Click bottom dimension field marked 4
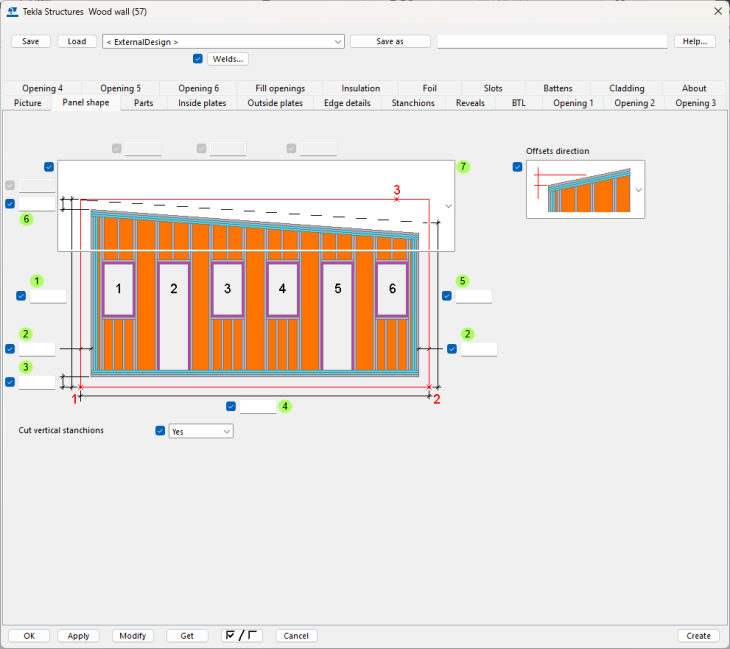Image resolution: width=730 pixels, height=649 pixels. coord(257,407)
